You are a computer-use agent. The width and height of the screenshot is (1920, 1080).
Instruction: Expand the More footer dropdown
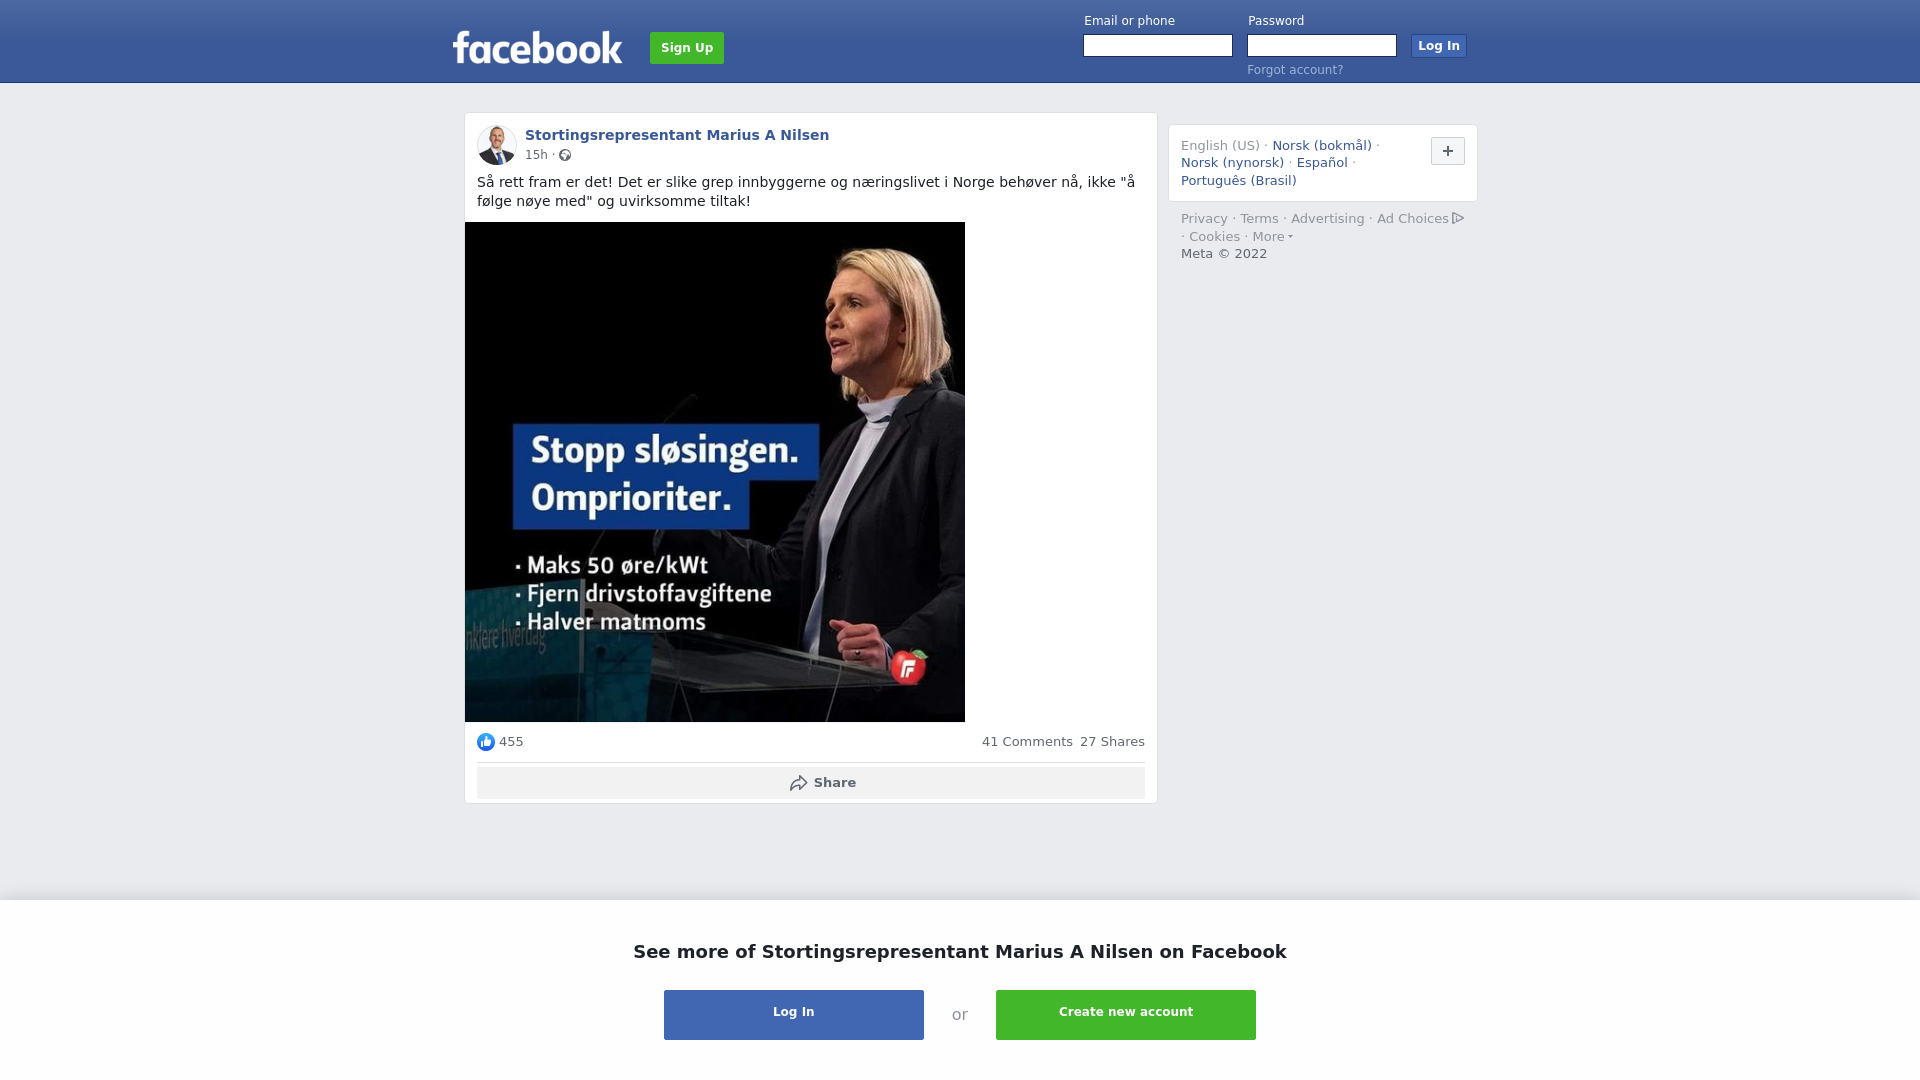pyautogui.click(x=1272, y=237)
